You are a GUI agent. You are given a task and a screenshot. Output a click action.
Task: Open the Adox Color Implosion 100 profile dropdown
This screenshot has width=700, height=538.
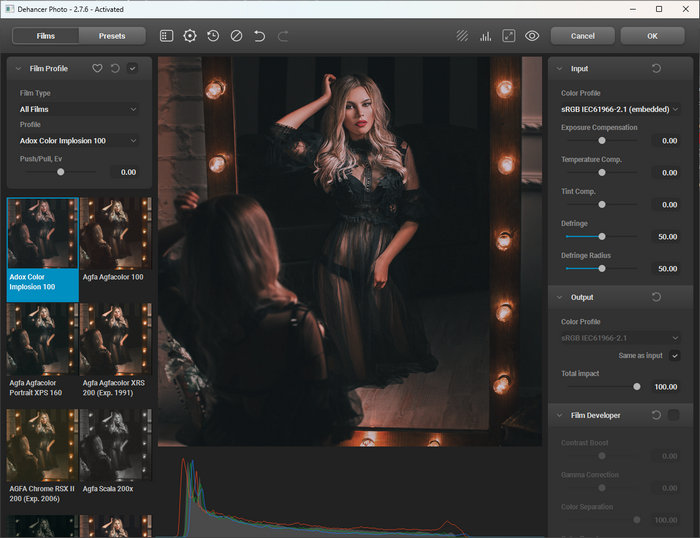(x=78, y=141)
